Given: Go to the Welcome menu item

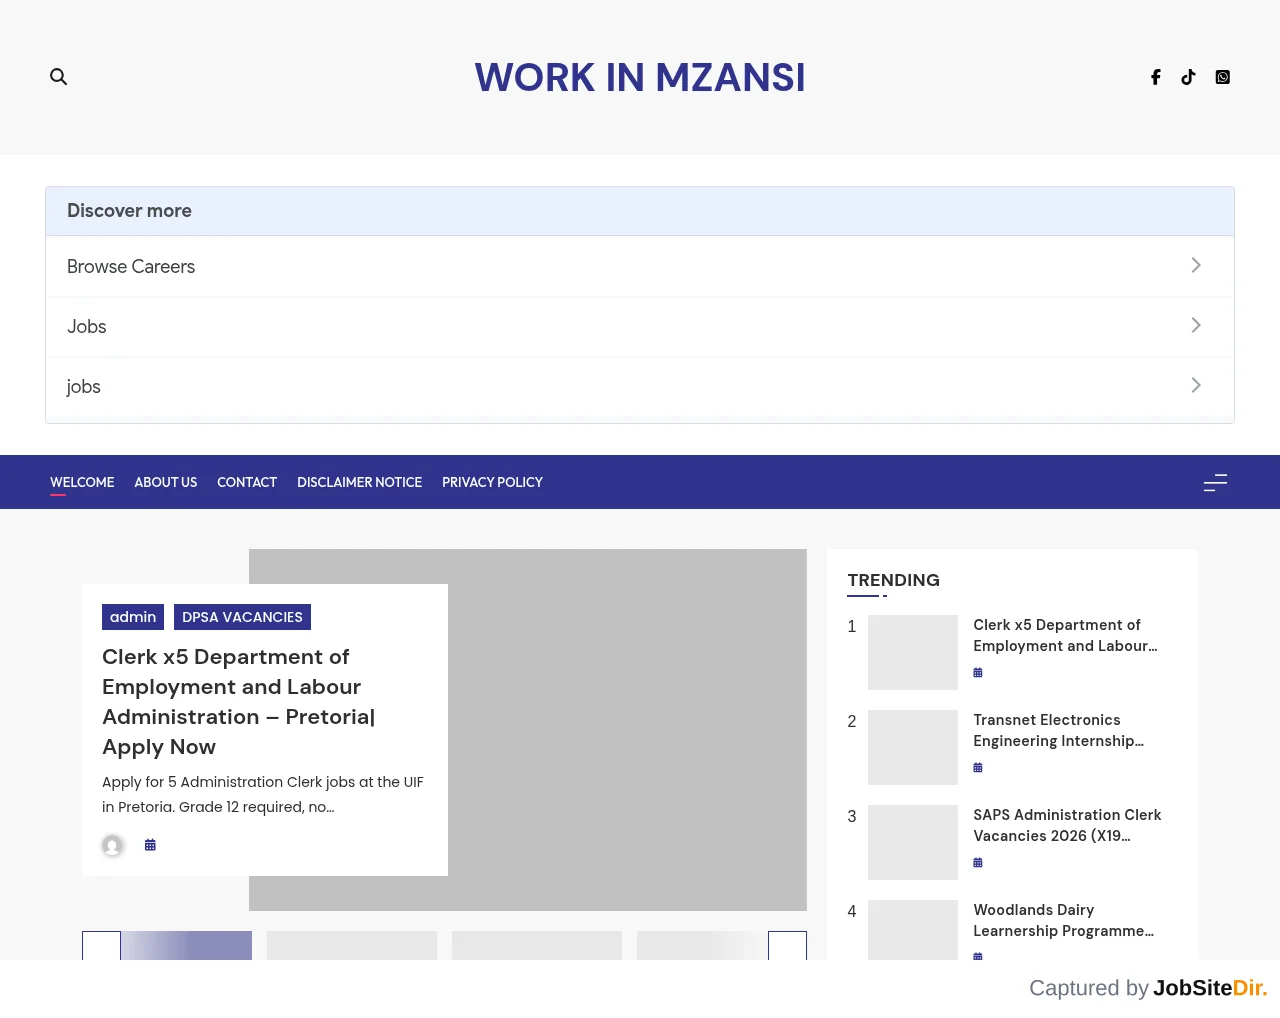Looking at the screenshot, I should (x=82, y=482).
